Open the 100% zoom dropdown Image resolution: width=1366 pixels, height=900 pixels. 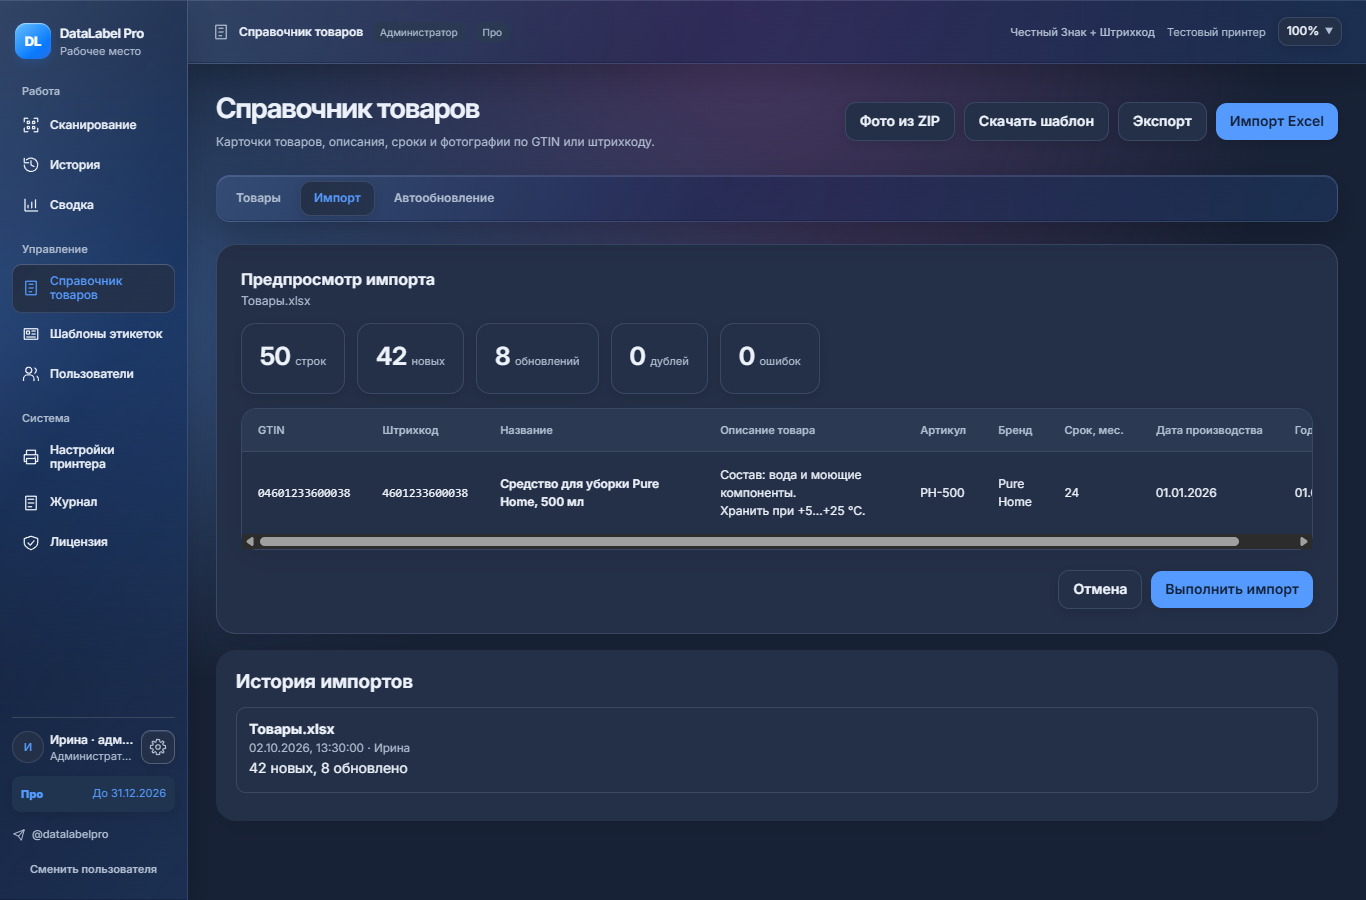tap(1309, 31)
